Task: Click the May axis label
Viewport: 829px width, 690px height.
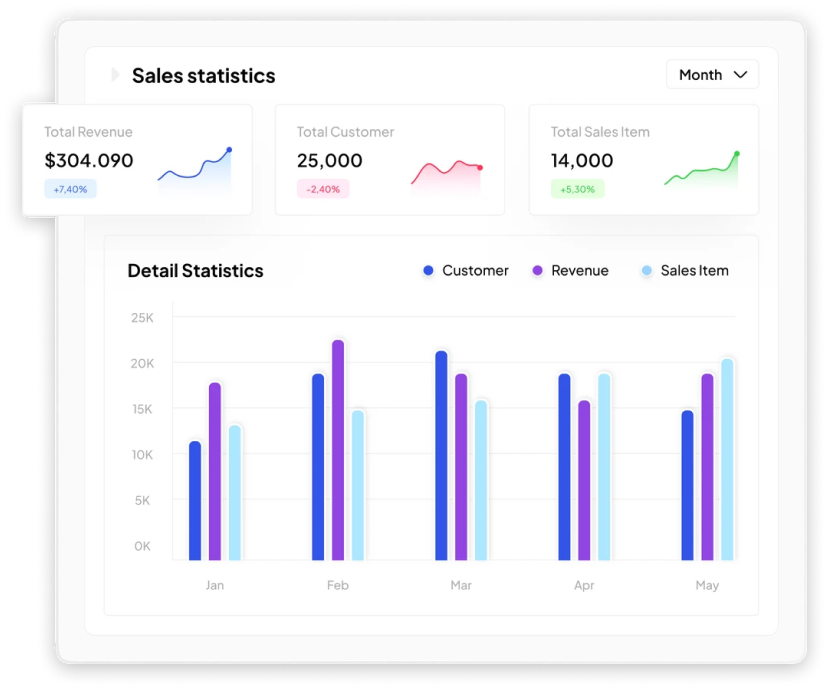Action: tap(707, 585)
